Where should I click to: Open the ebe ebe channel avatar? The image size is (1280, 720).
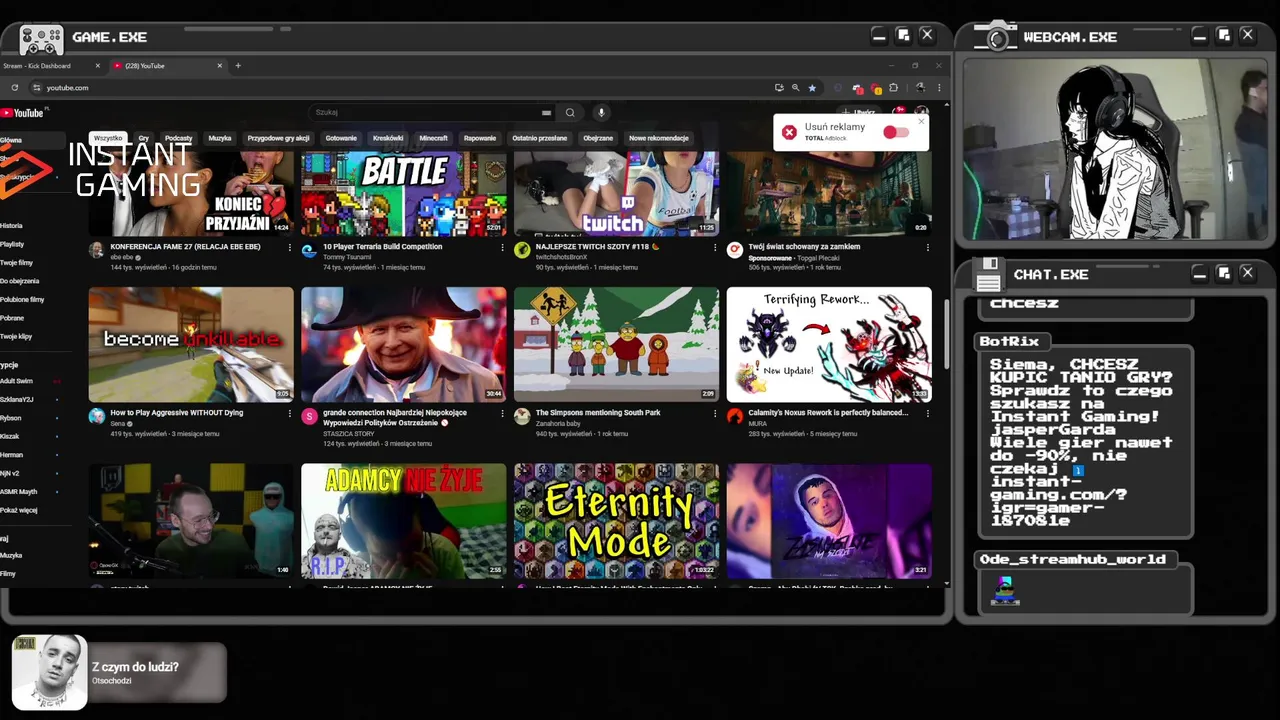pos(96,250)
